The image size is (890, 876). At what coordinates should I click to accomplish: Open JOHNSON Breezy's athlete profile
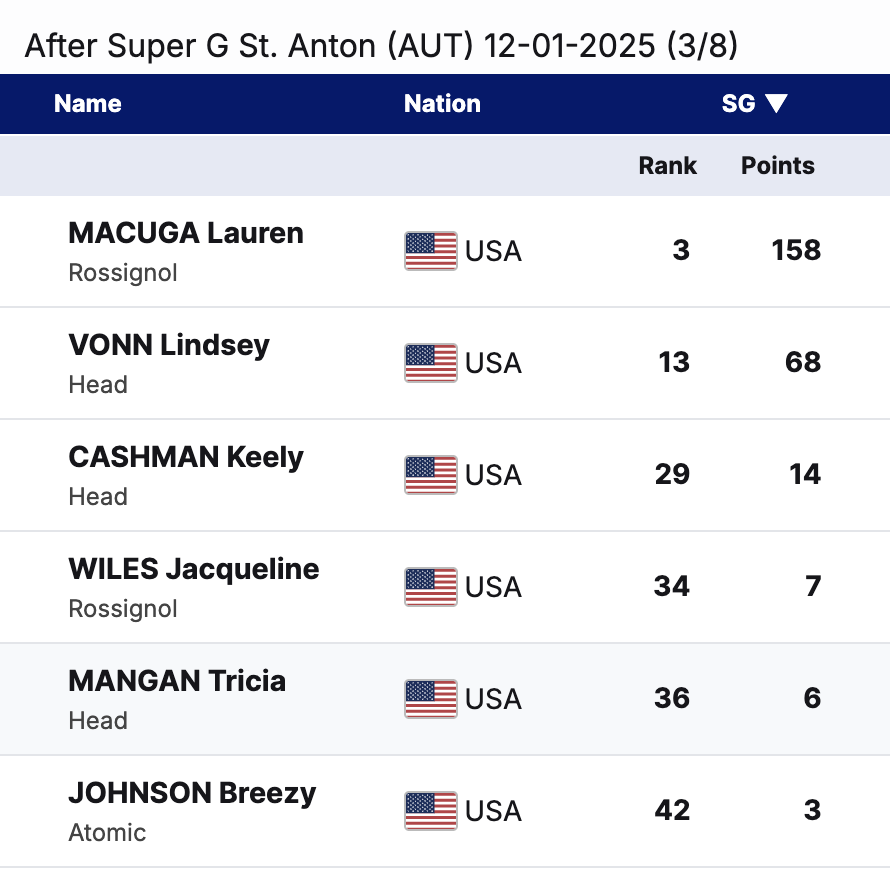pyautogui.click(x=192, y=794)
